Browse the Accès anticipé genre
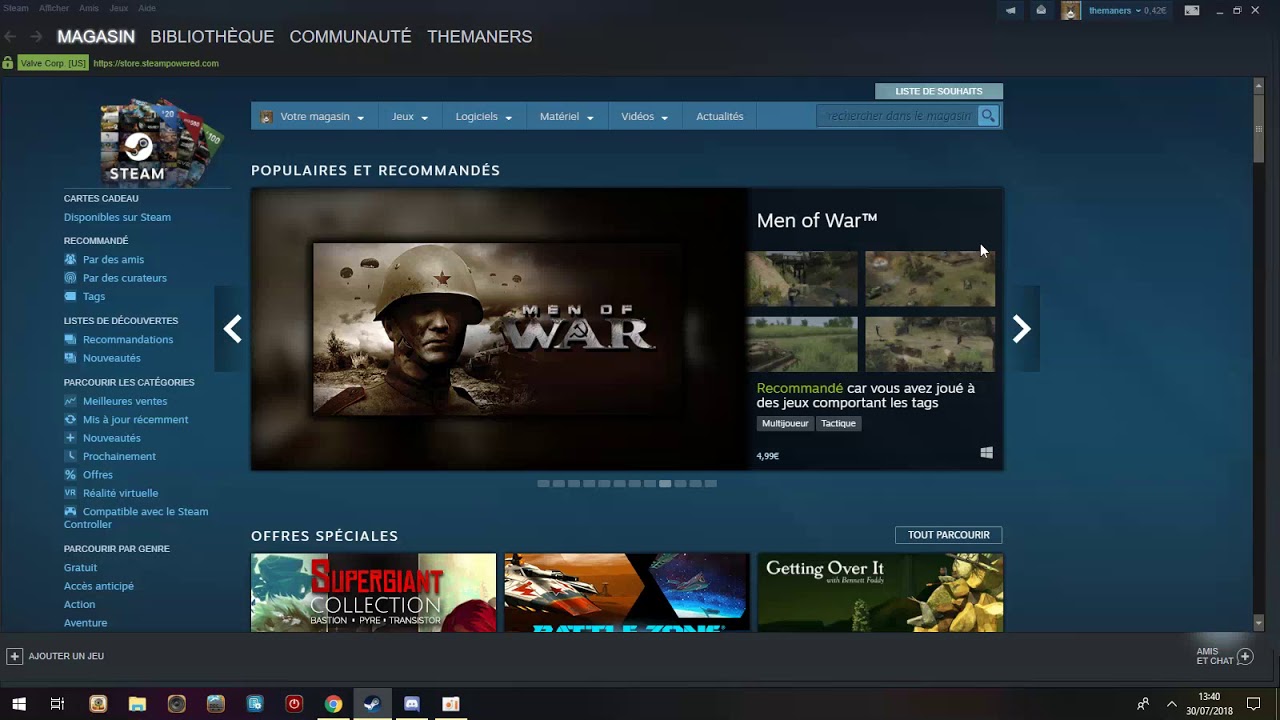This screenshot has height=720, width=1280. coord(98,586)
